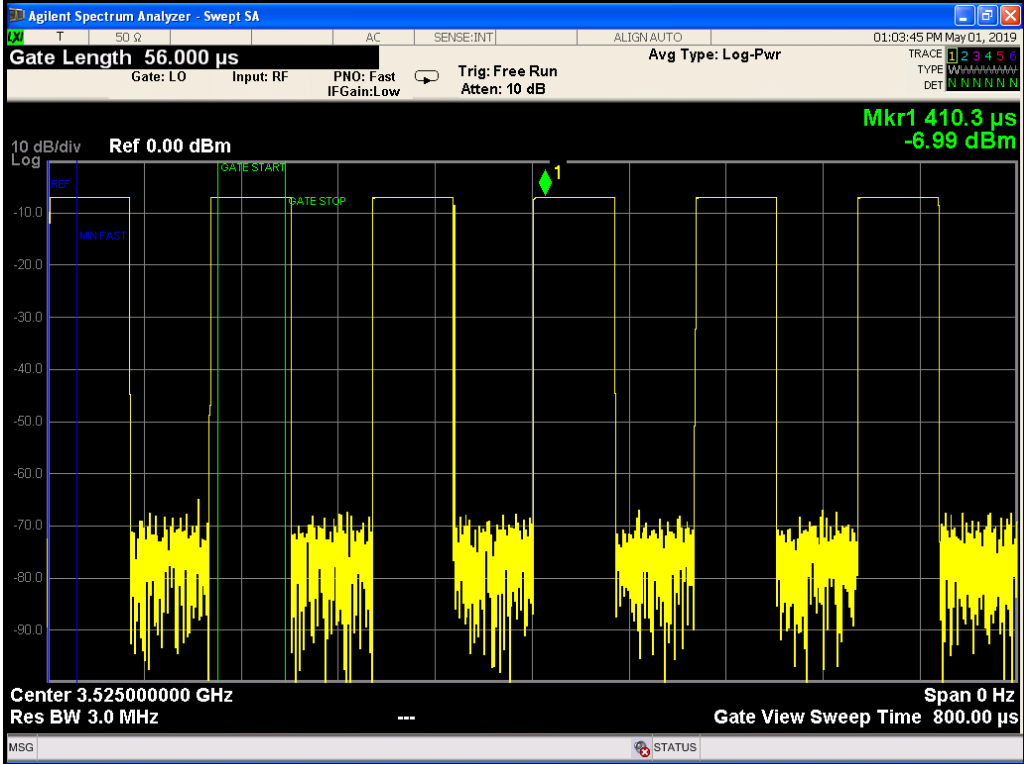Click the trace TYPE waveform icon
Image resolution: width=1024 pixels, height=764 pixels.
tap(952, 70)
